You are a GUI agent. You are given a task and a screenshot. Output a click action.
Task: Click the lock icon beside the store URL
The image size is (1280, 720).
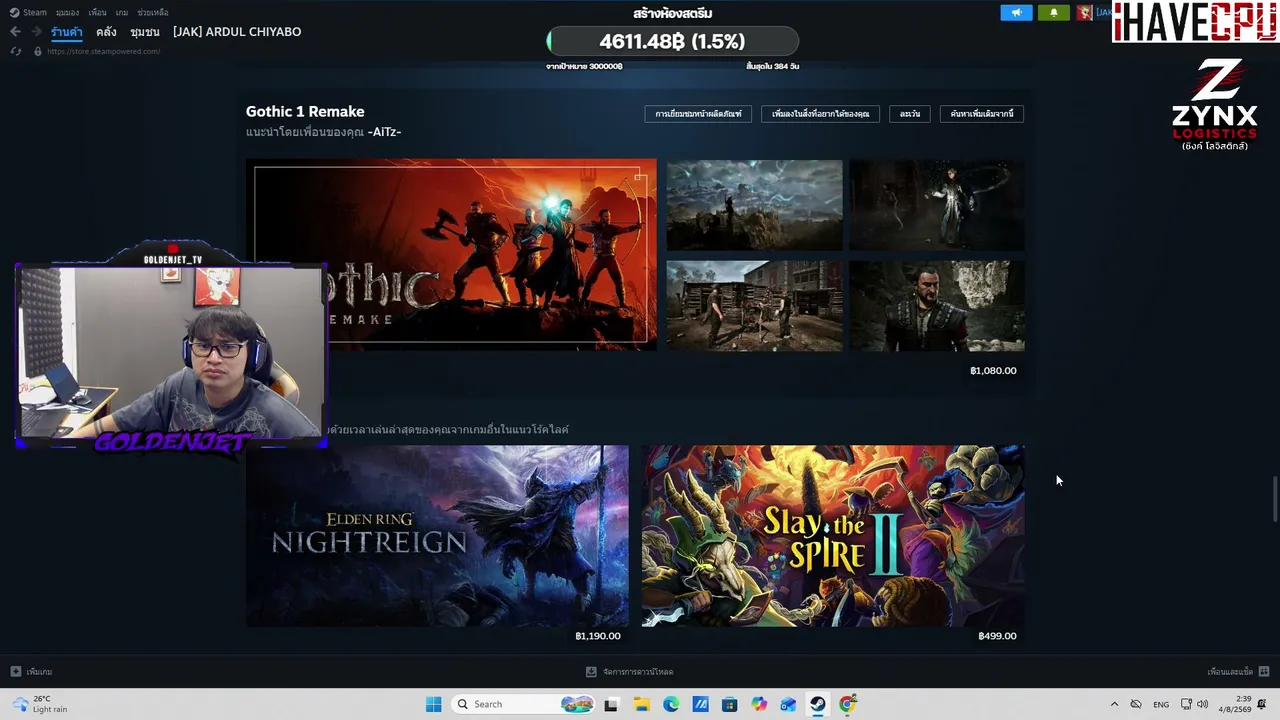(x=38, y=51)
